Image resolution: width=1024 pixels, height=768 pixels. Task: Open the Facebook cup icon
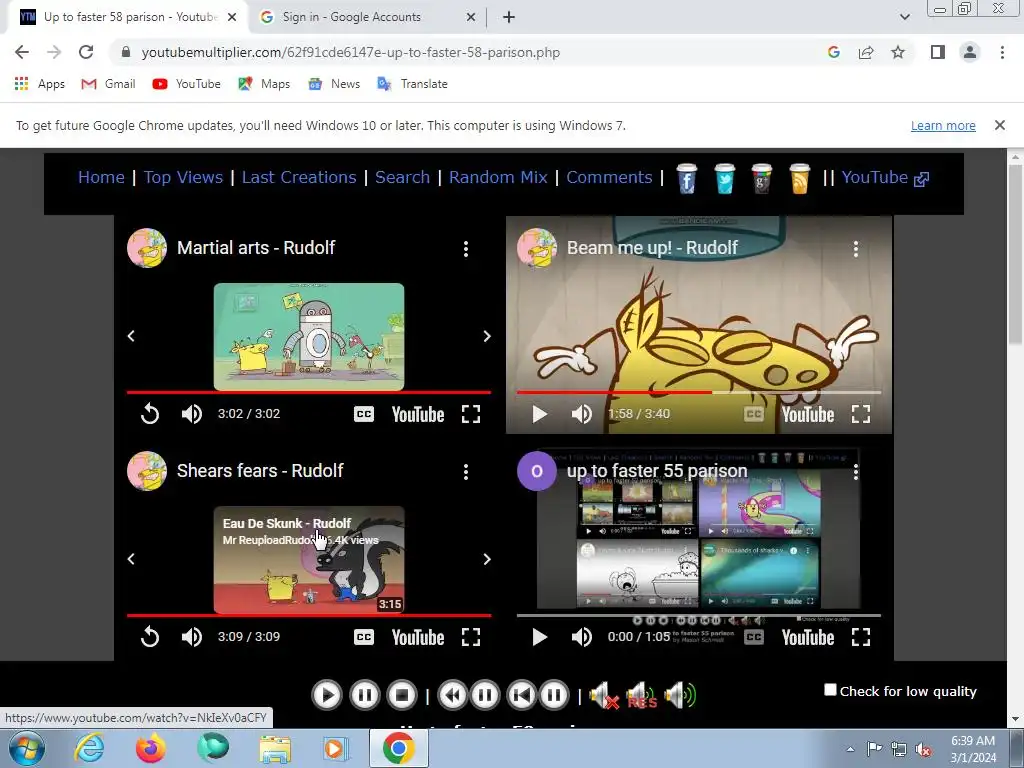point(686,178)
